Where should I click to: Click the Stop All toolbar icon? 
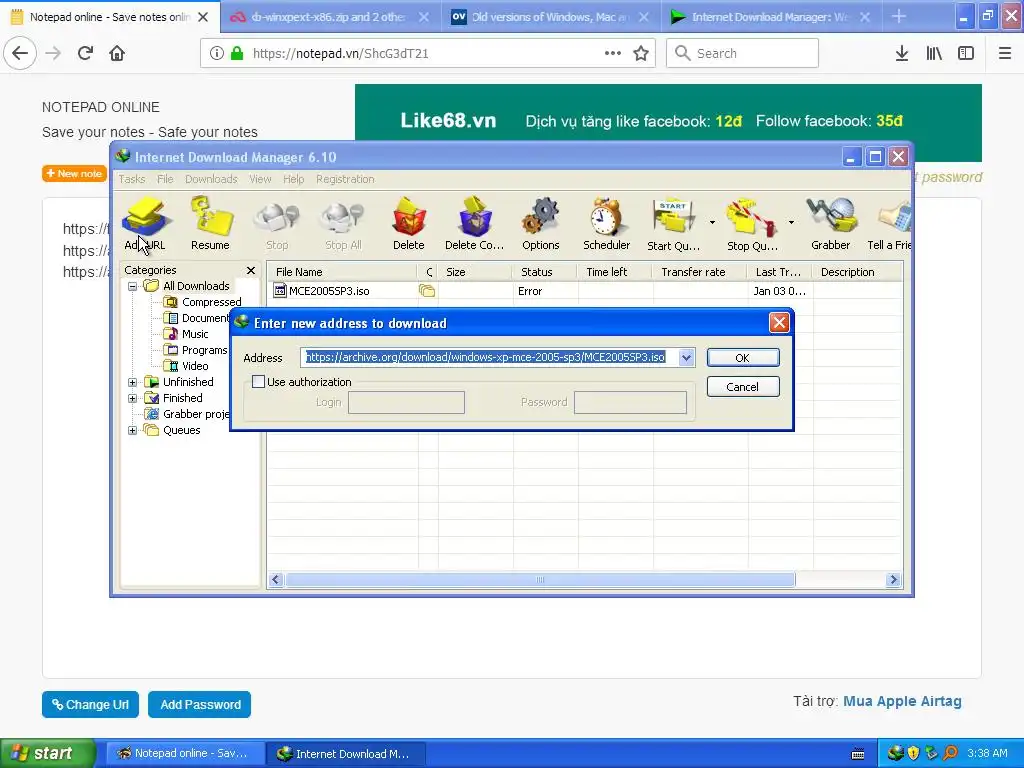click(344, 224)
